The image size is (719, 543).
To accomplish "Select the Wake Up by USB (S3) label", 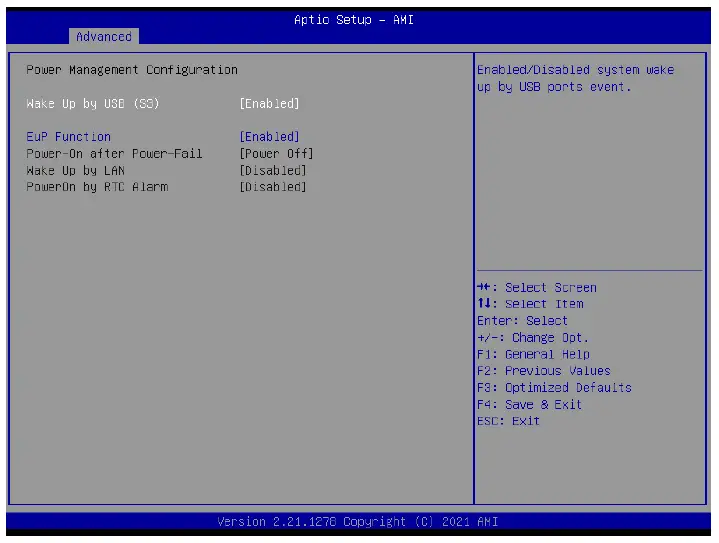I will click(93, 104).
